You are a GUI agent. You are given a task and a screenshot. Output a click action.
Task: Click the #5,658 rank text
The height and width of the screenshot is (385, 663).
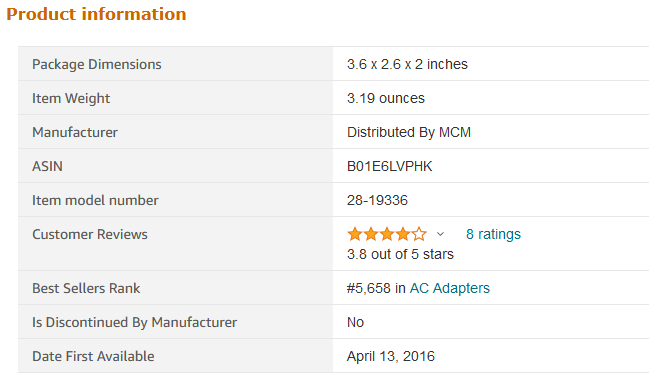(x=369, y=288)
